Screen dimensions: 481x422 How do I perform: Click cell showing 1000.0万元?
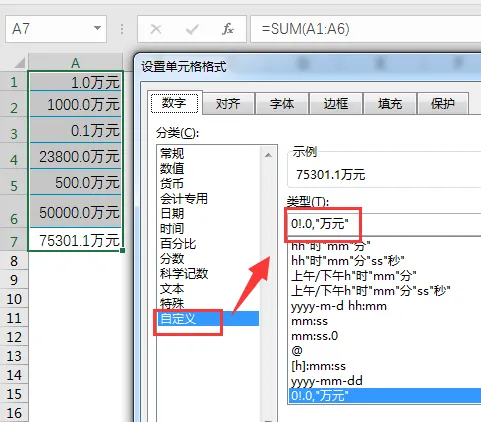(76, 104)
